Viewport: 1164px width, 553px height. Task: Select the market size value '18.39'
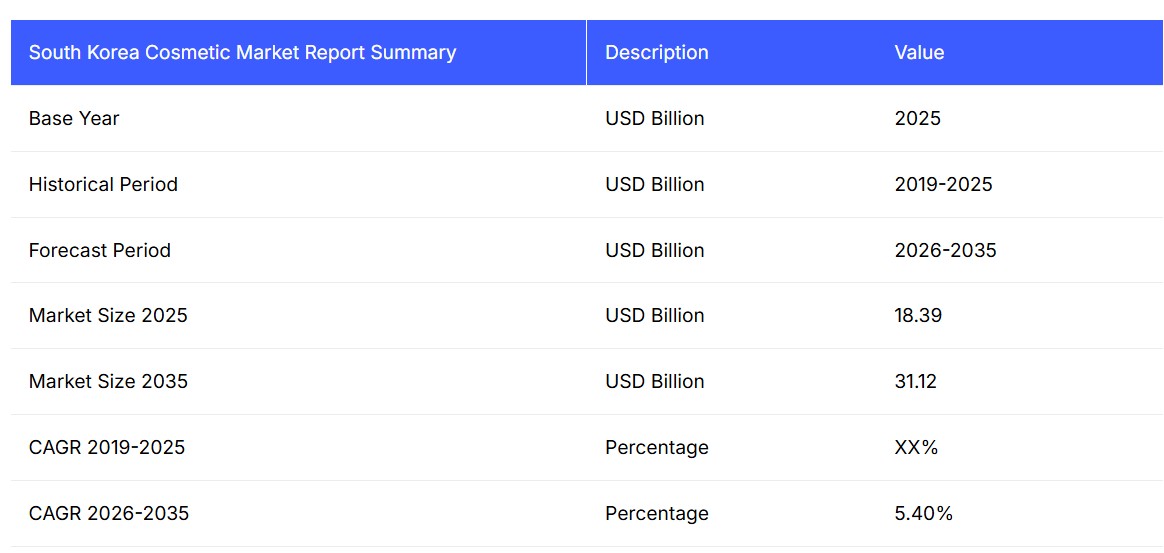coord(918,316)
